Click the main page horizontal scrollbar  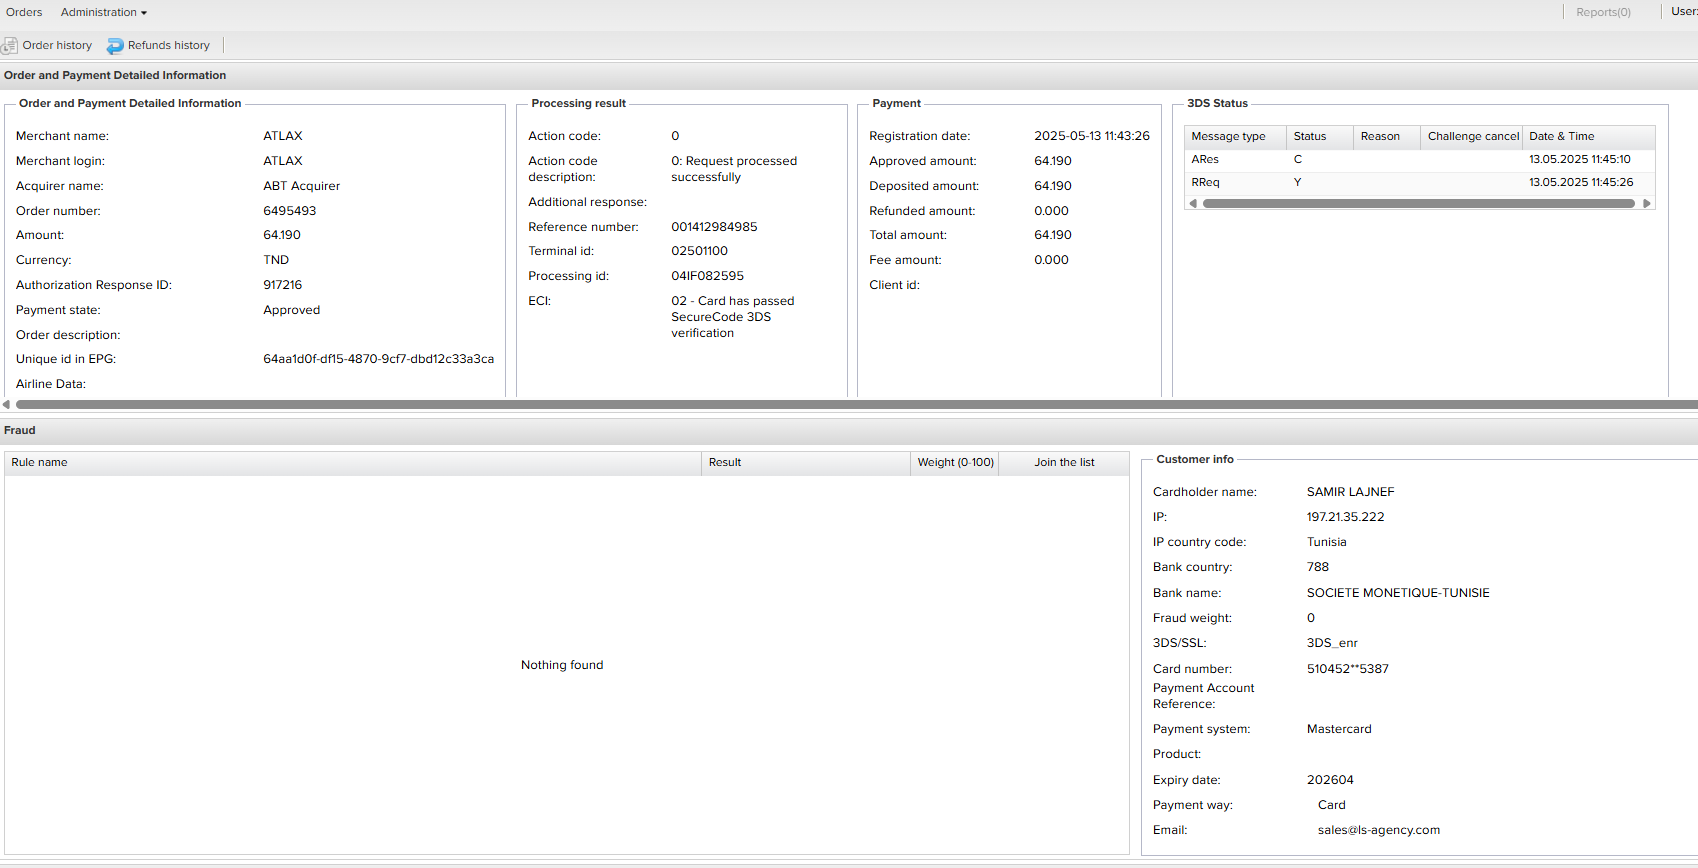click(x=850, y=405)
